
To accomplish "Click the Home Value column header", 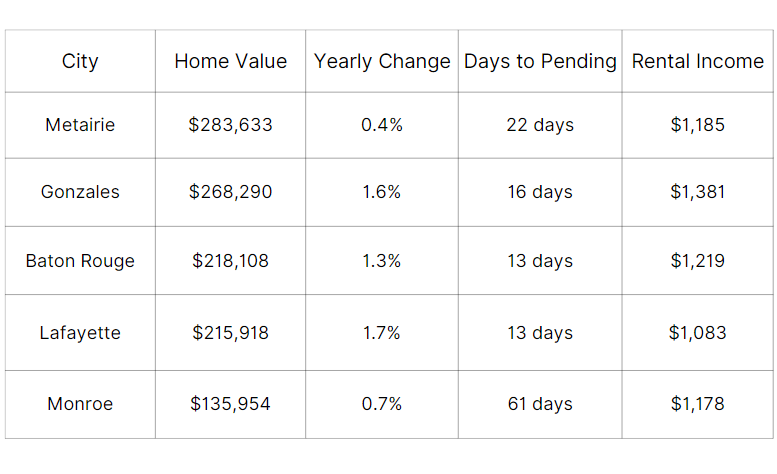I will click(230, 61).
